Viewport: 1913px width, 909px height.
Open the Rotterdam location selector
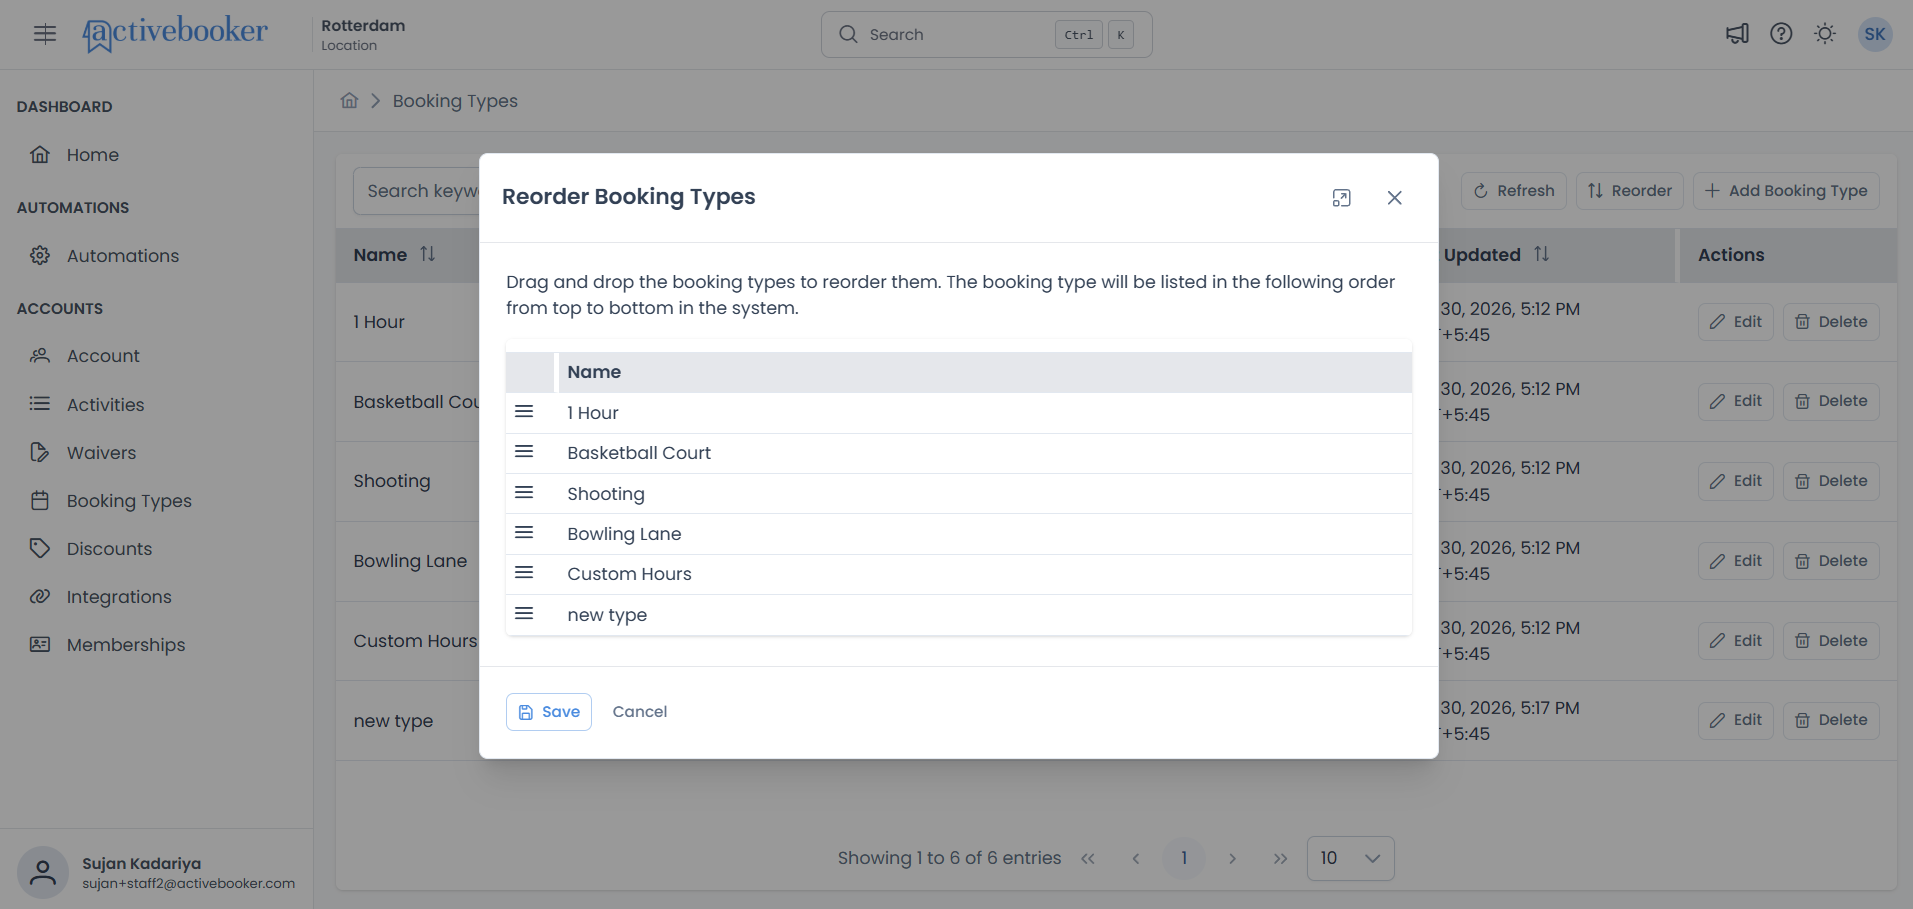click(363, 34)
